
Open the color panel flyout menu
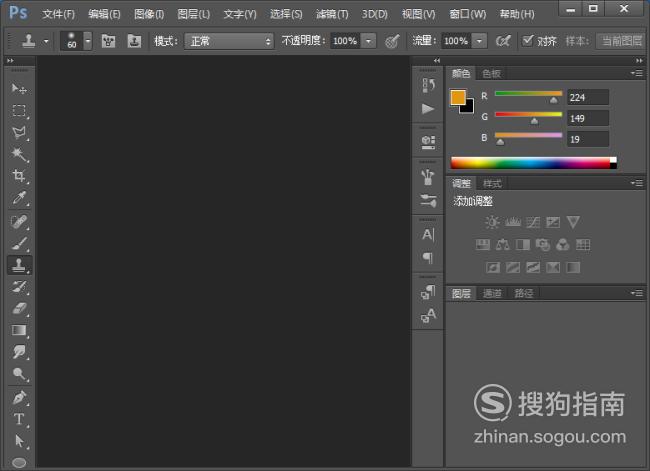(x=637, y=73)
